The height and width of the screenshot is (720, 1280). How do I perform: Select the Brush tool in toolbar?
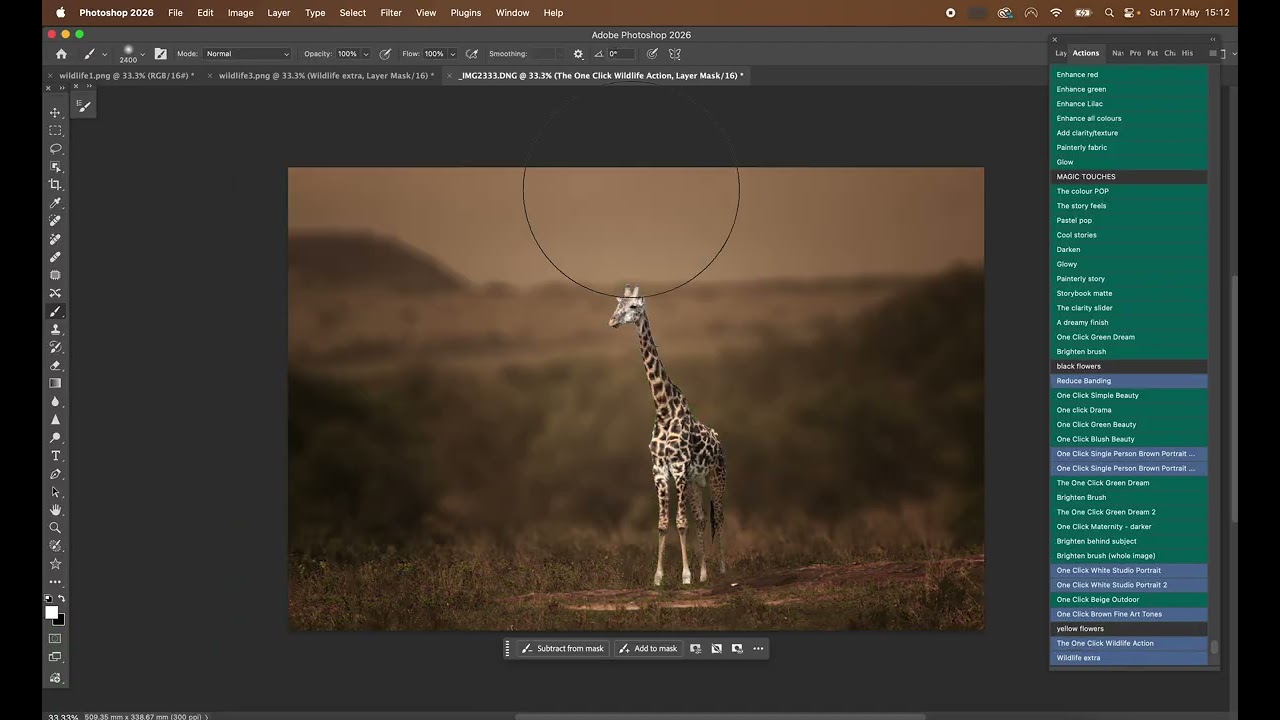tap(55, 311)
